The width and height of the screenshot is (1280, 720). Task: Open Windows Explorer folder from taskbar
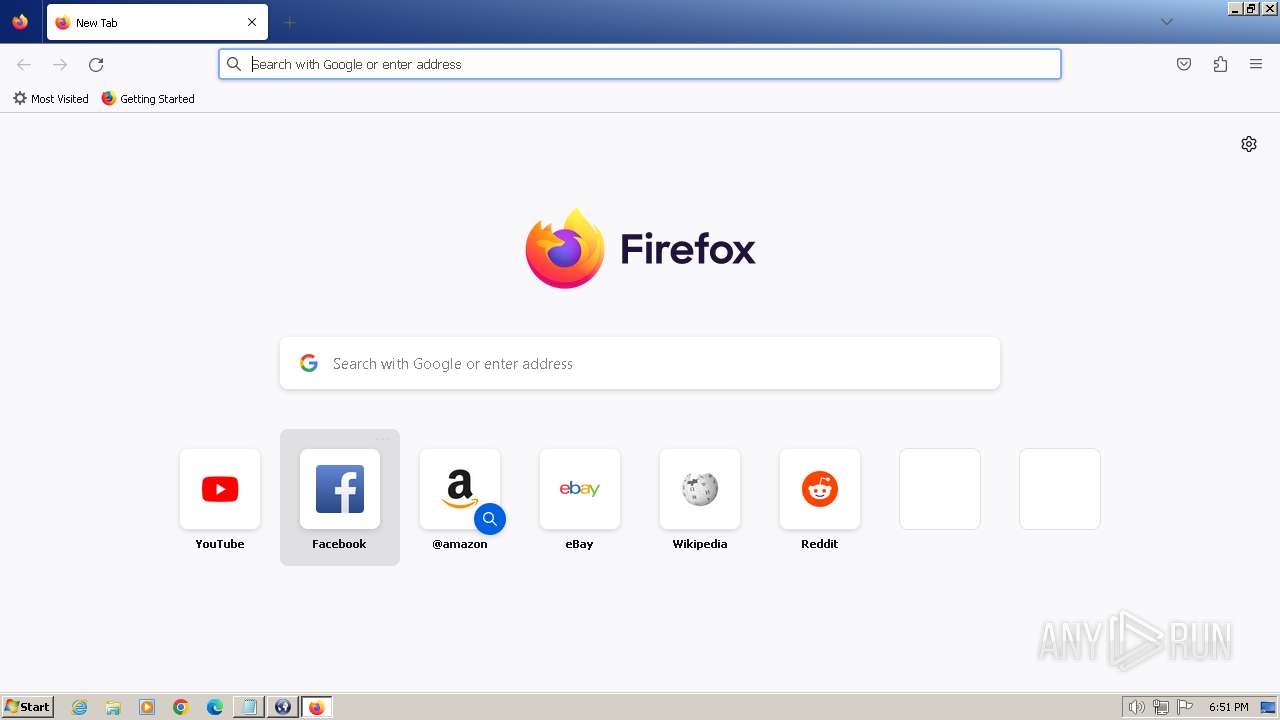point(113,707)
